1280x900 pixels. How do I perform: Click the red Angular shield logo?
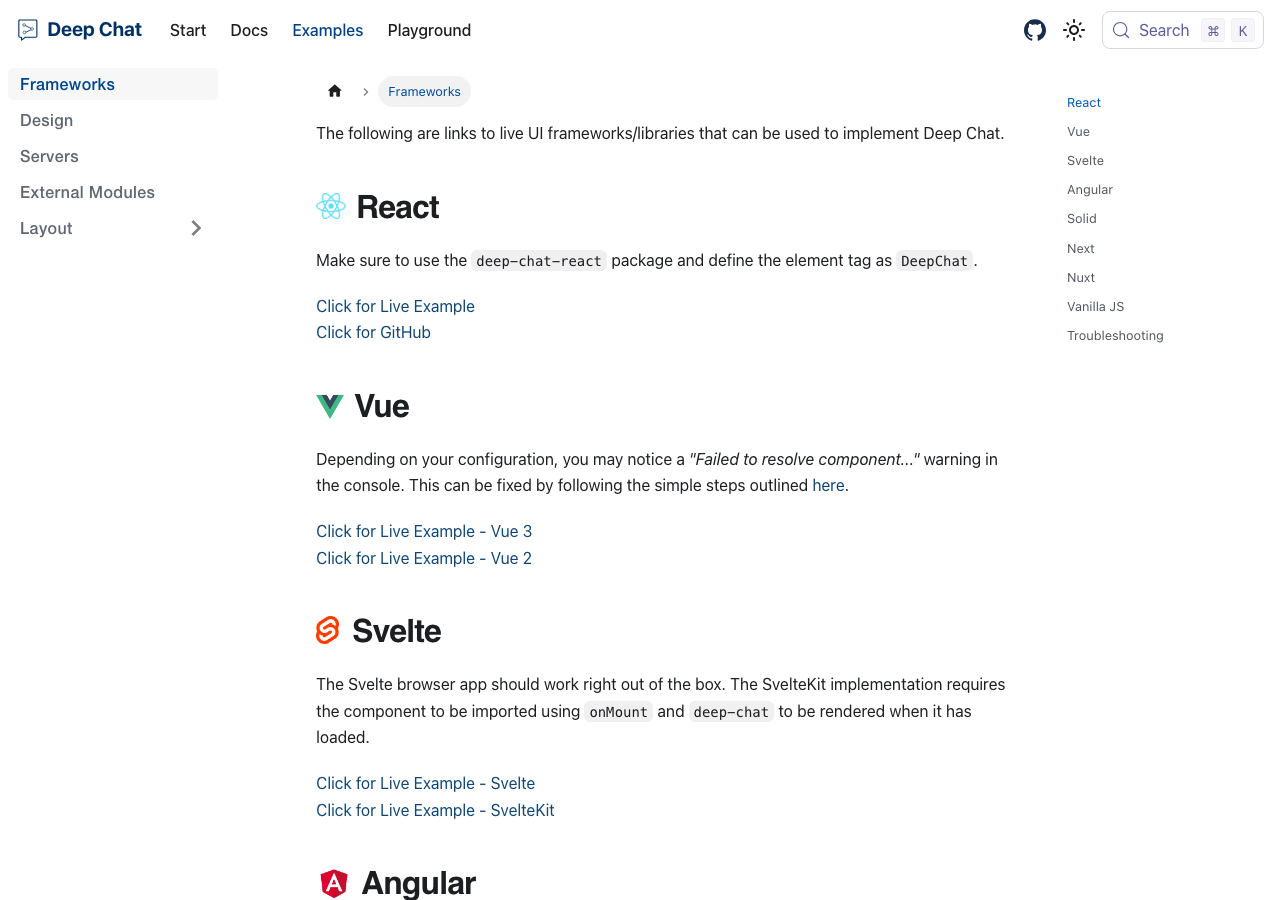point(334,883)
